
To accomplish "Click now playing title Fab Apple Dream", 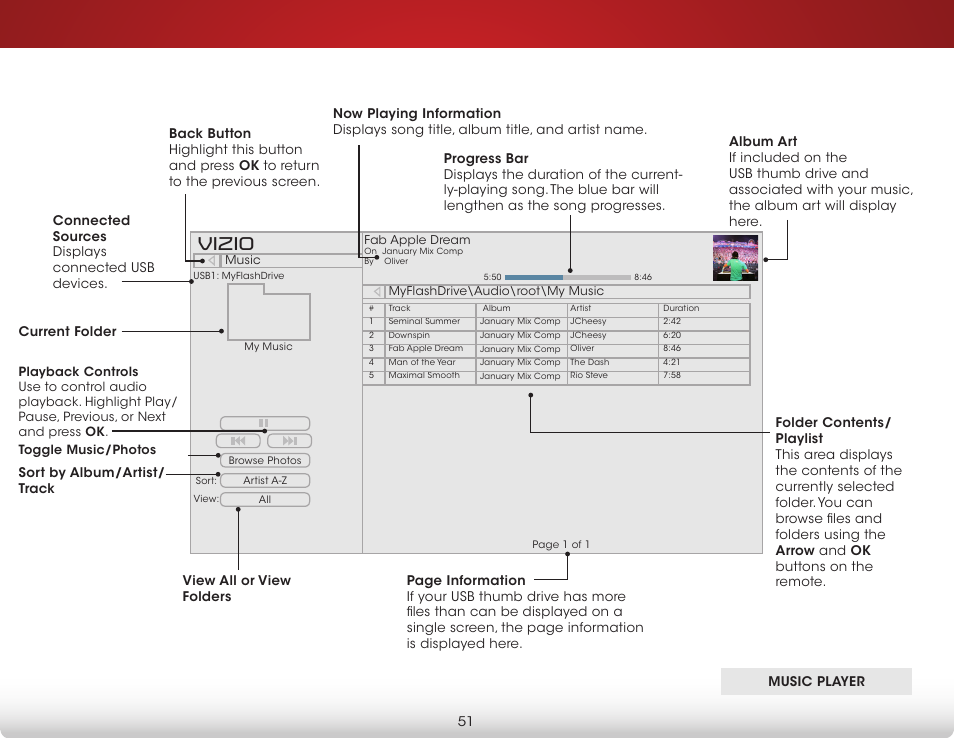I will [417, 240].
